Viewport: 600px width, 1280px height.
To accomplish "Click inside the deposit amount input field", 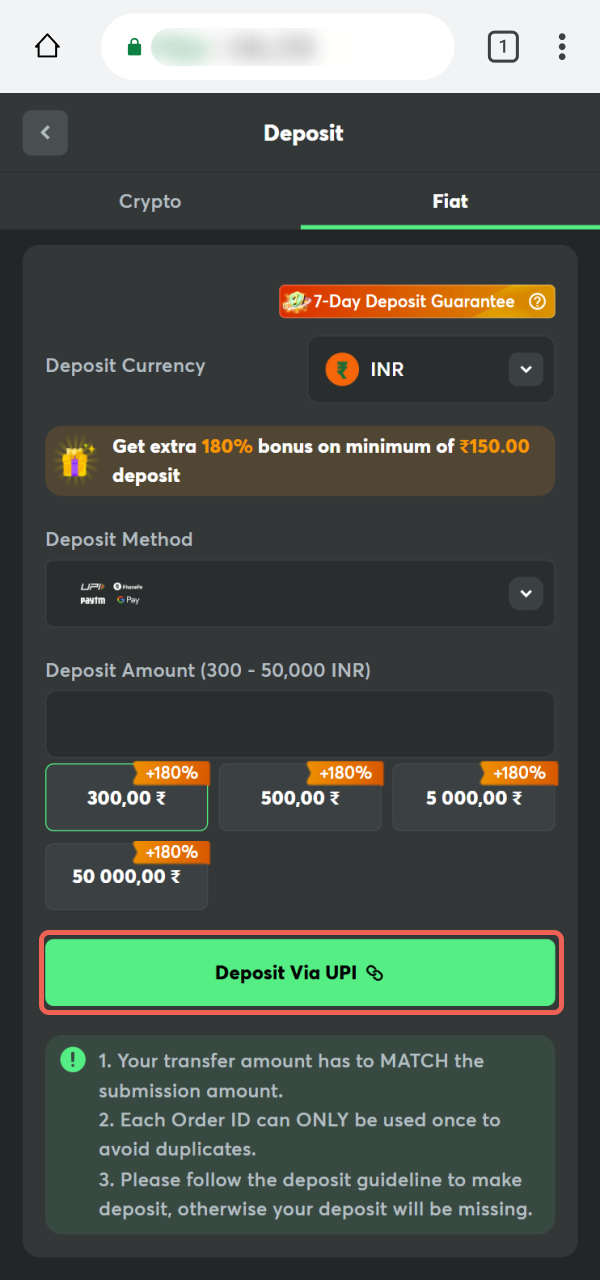I will 299,722.
